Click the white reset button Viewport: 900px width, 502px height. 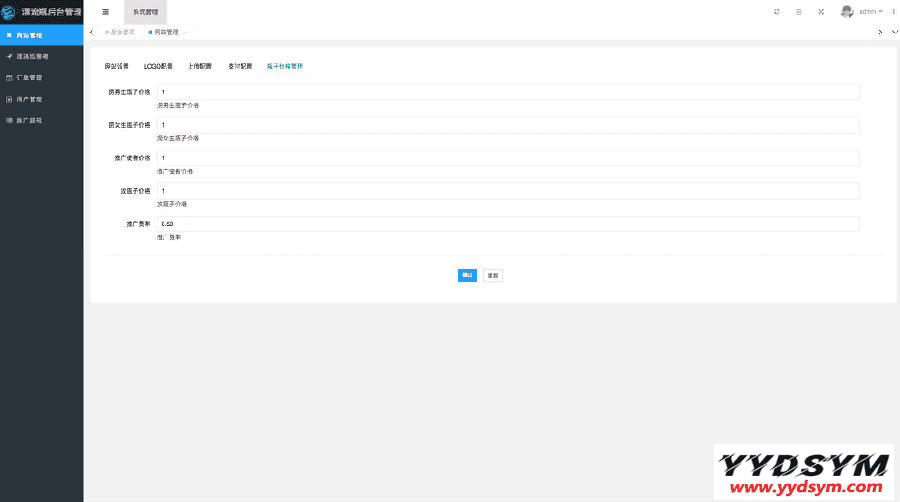[492, 275]
